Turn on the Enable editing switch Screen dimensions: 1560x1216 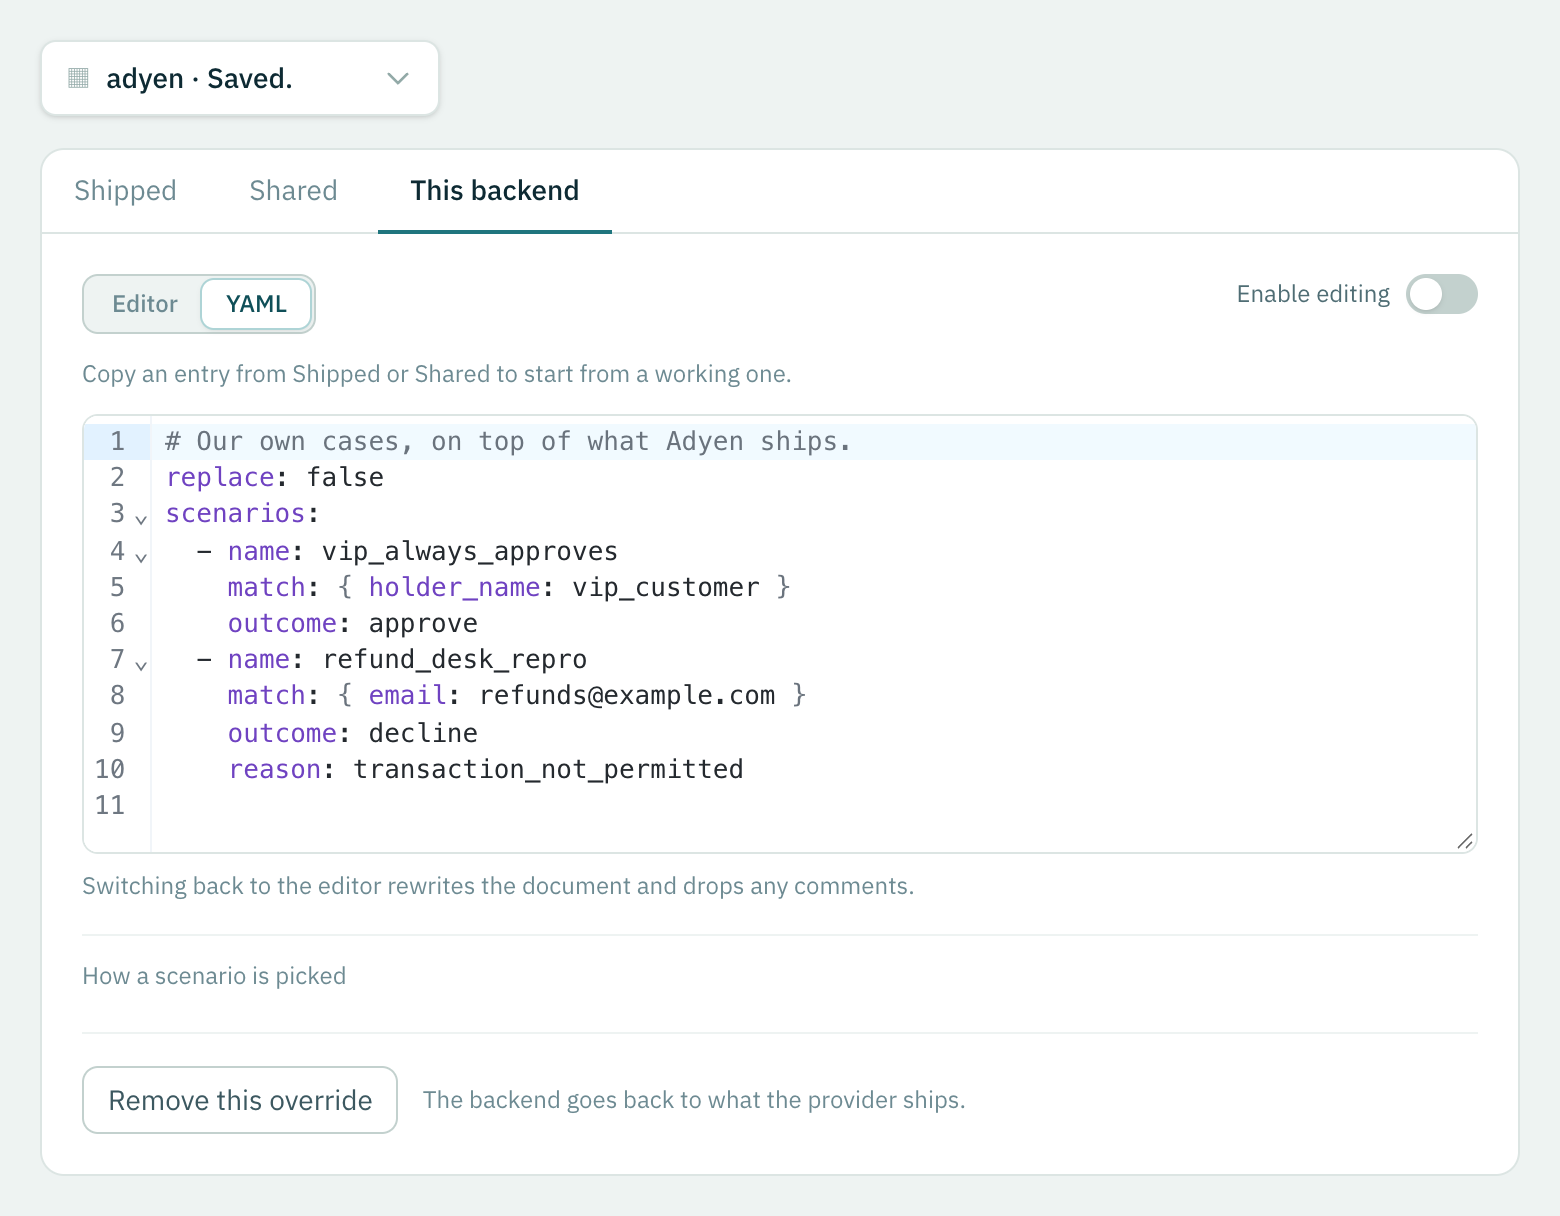(1441, 294)
